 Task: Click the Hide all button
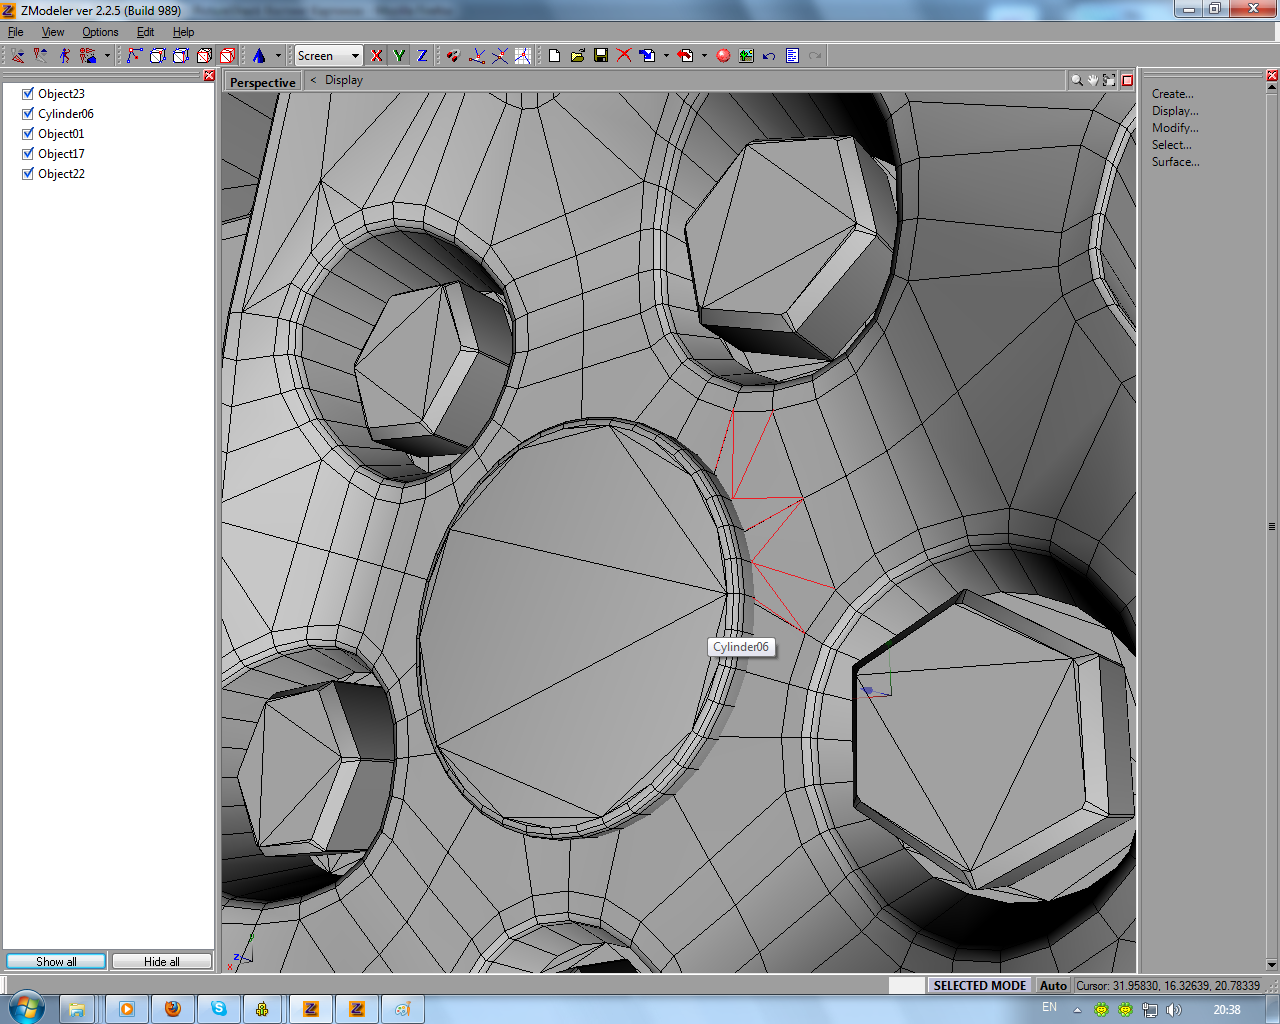pyautogui.click(x=162, y=961)
